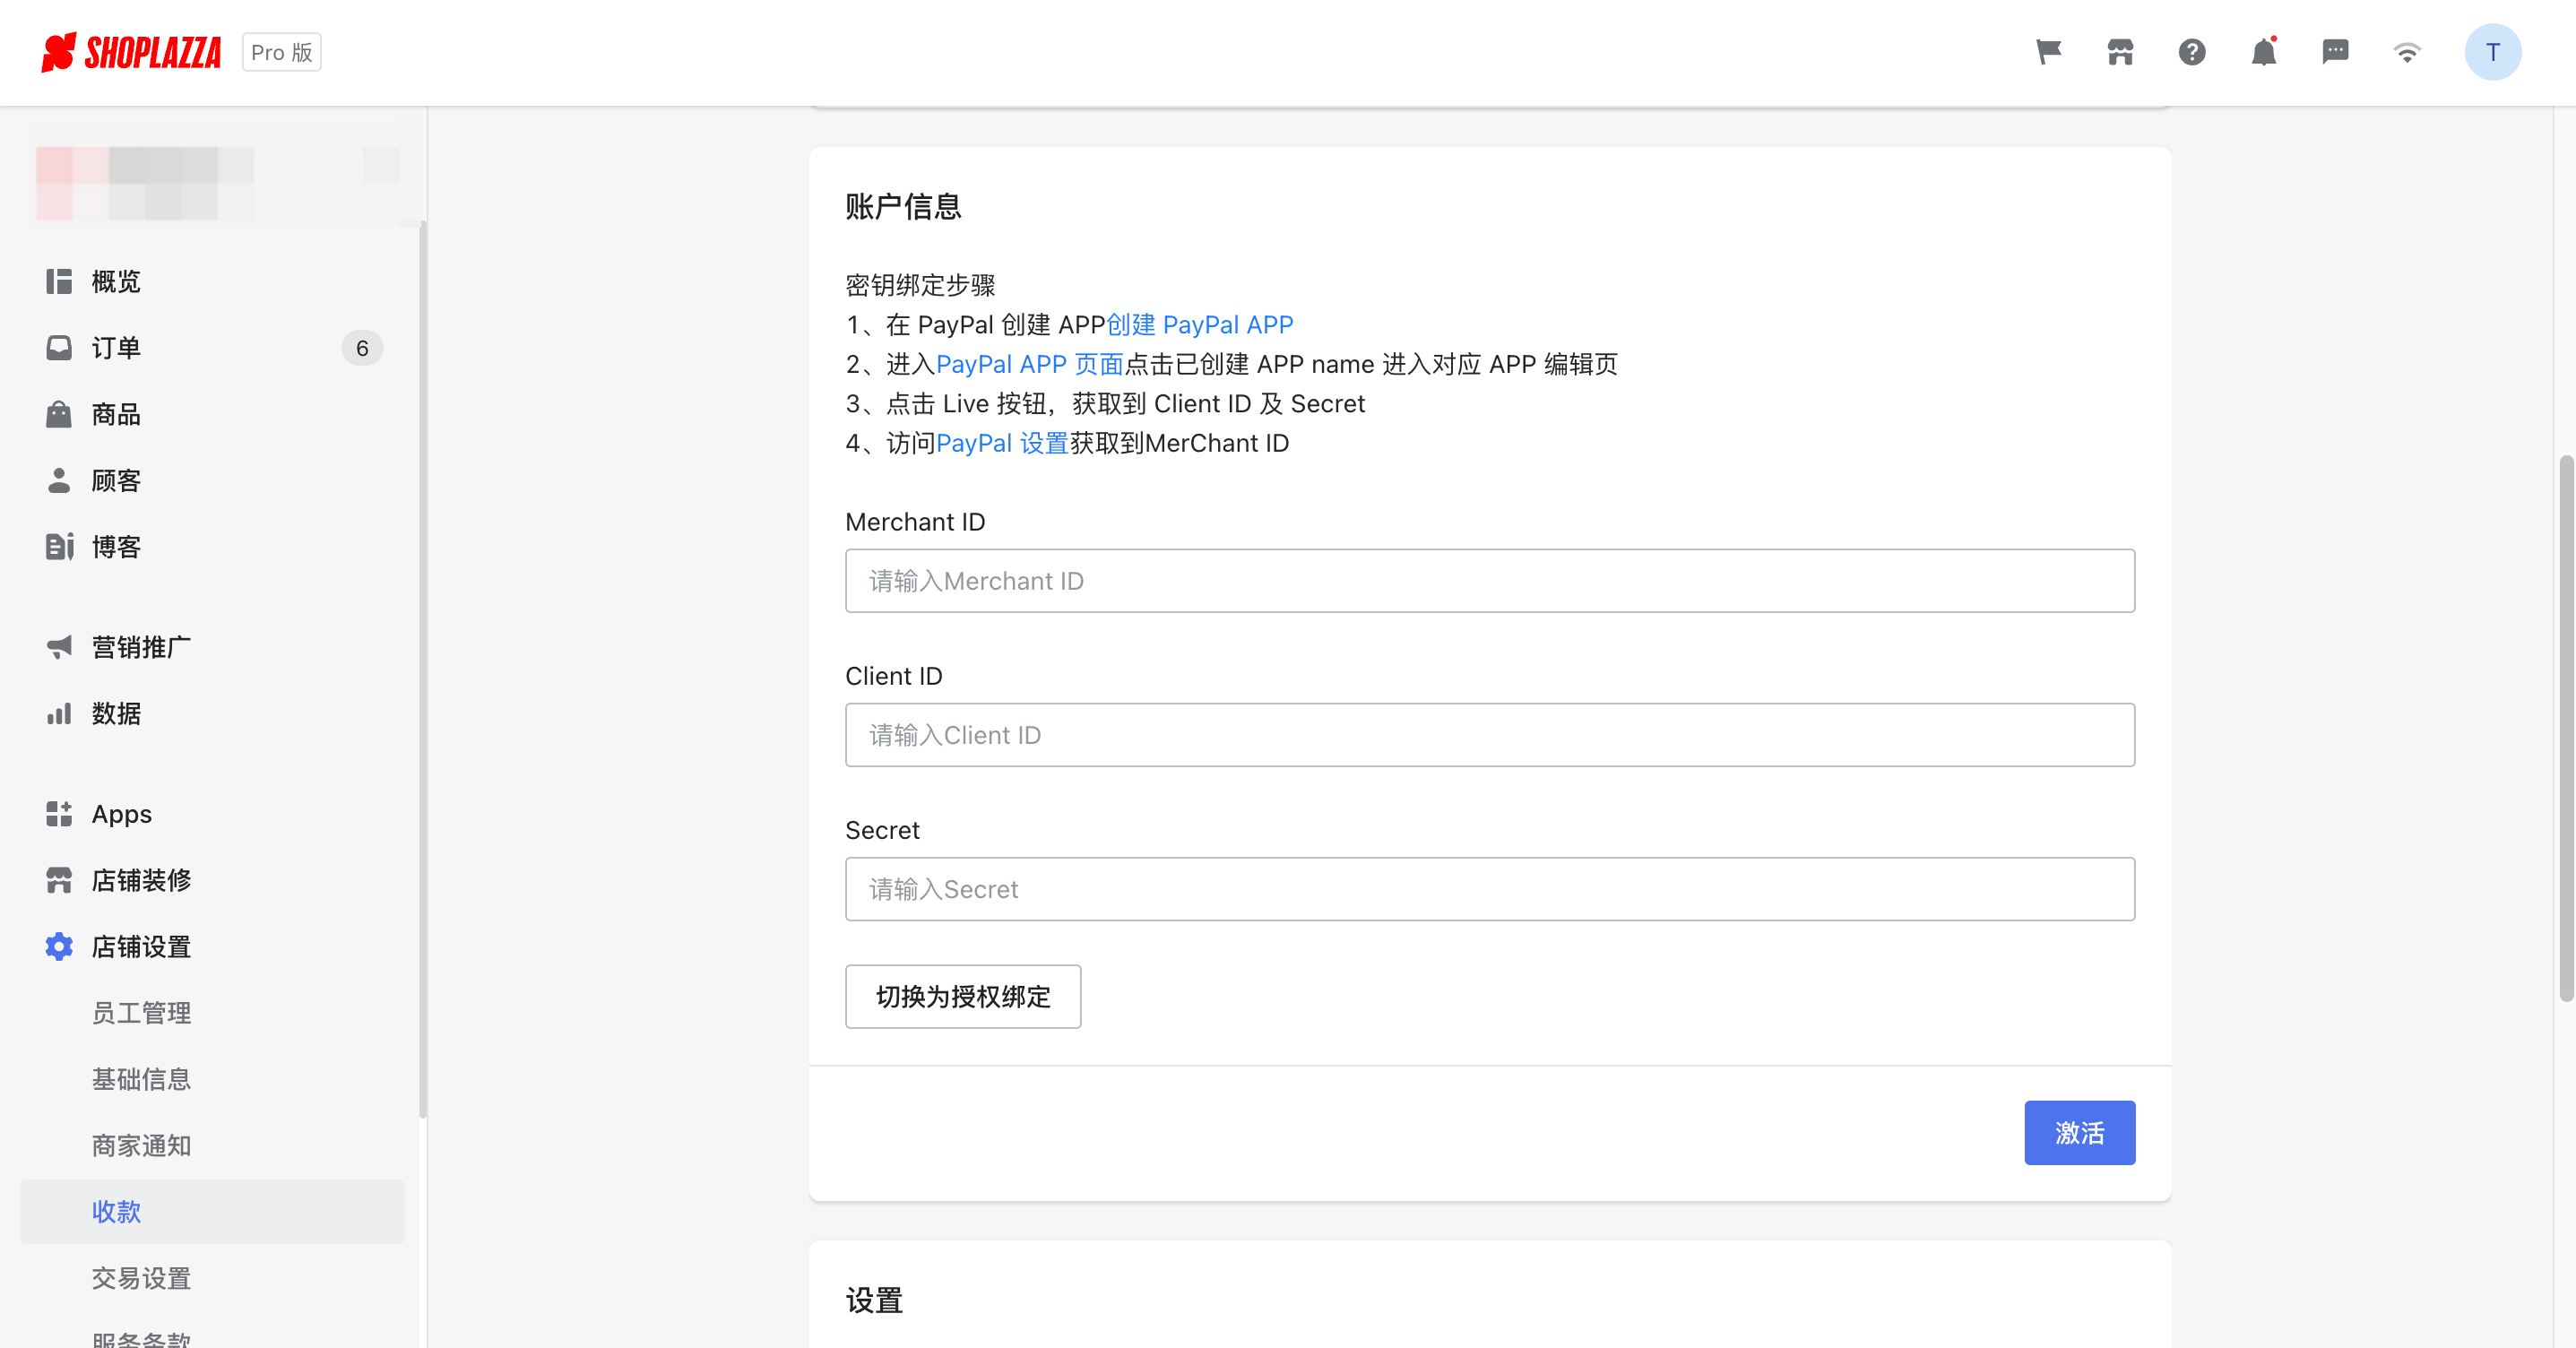
Task: Open the chat message icon
Action: click(2335, 52)
